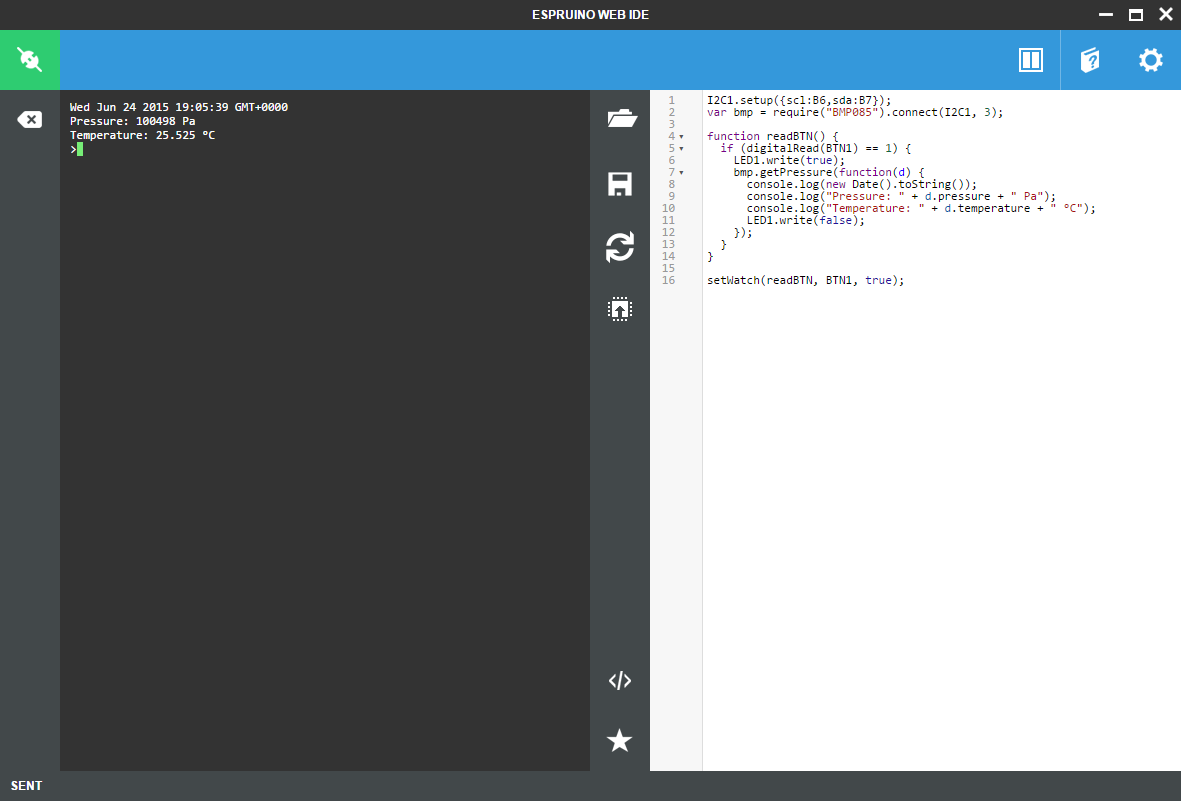Collapse the readBTN function at line 4
The width and height of the screenshot is (1181, 801).
pos(682,136)
